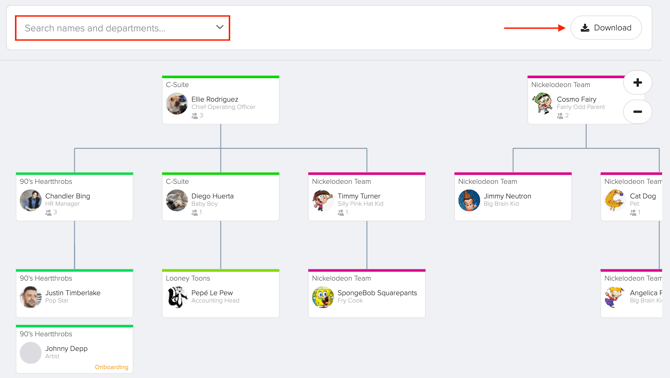This screenshot has width=670, height=378.
Task: Click Cosmo Fairy's avatar
Action: pyautogui.click(x=542, y=103)
